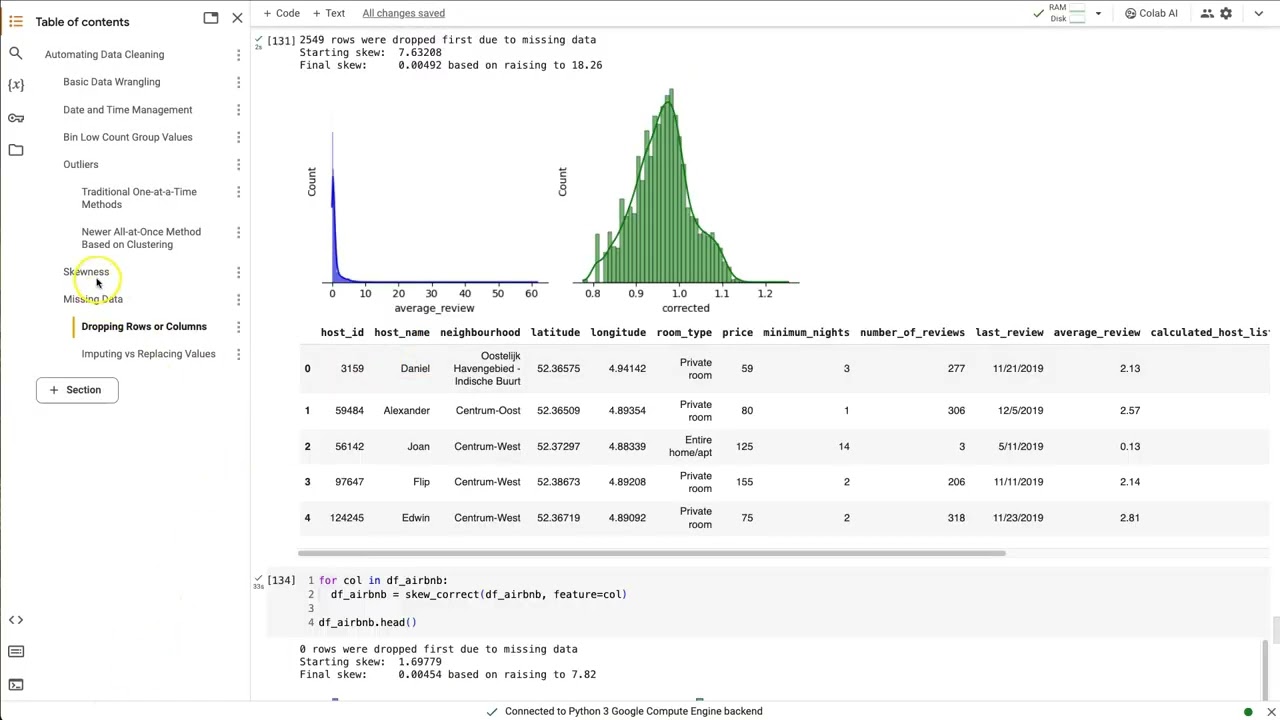Open options menu for Bin Low Count Group Values
Viewport: 1280px width, 720px height.
point(238,137)
